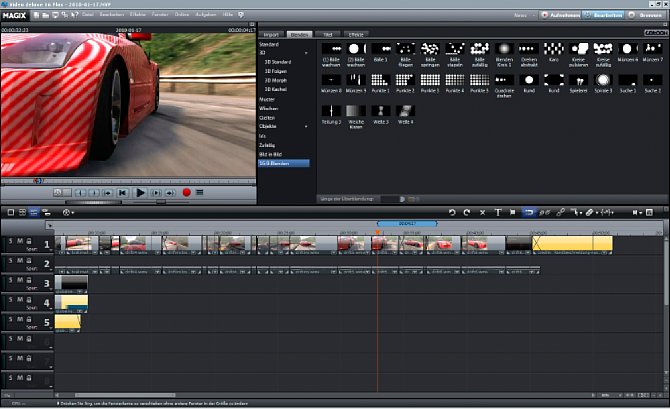Switch to the Import tab
The height and width of the screenshot is (409, 670).
271,35
